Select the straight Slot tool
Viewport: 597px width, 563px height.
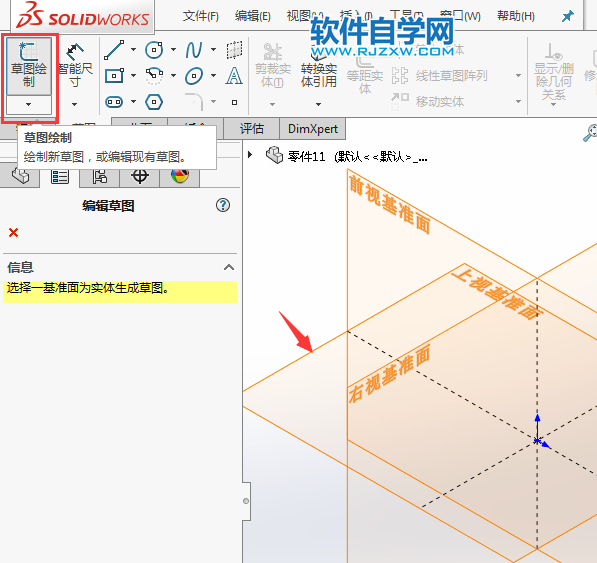pos(114,102)
